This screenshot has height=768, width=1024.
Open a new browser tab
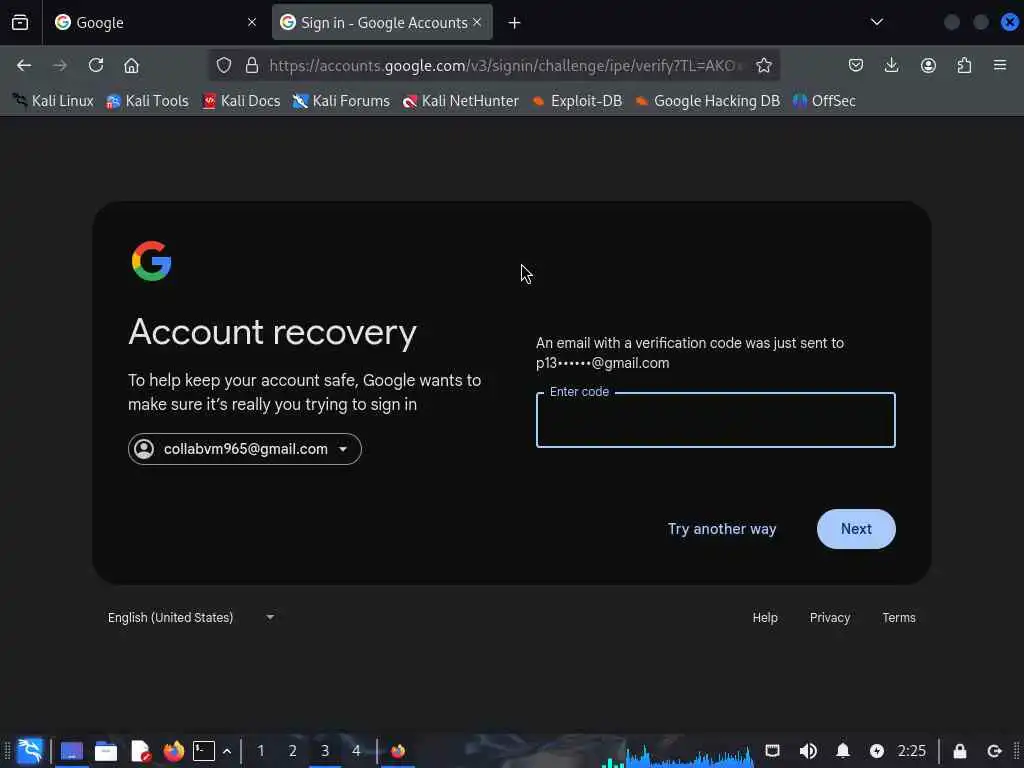point(515,23)
